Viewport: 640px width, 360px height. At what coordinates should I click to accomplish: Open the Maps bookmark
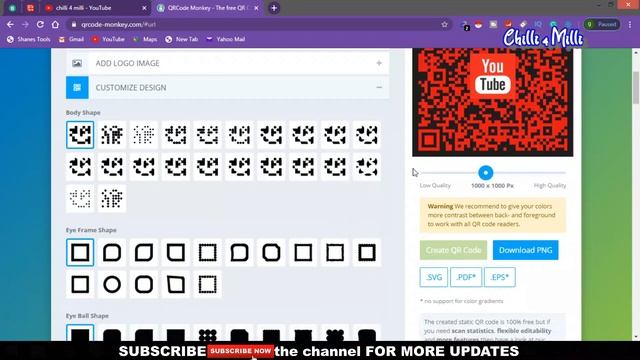145,39
